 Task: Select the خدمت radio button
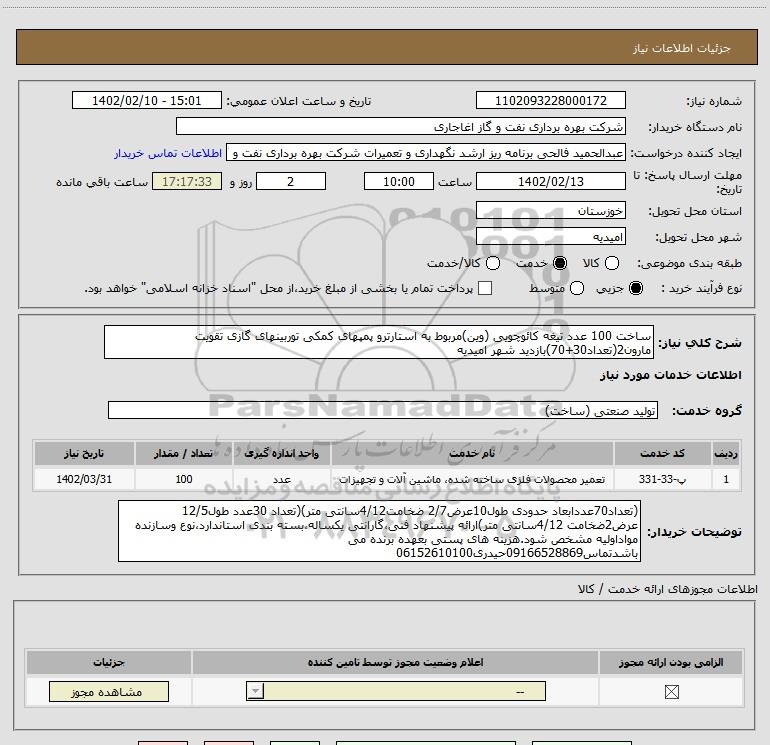[560, 263]
